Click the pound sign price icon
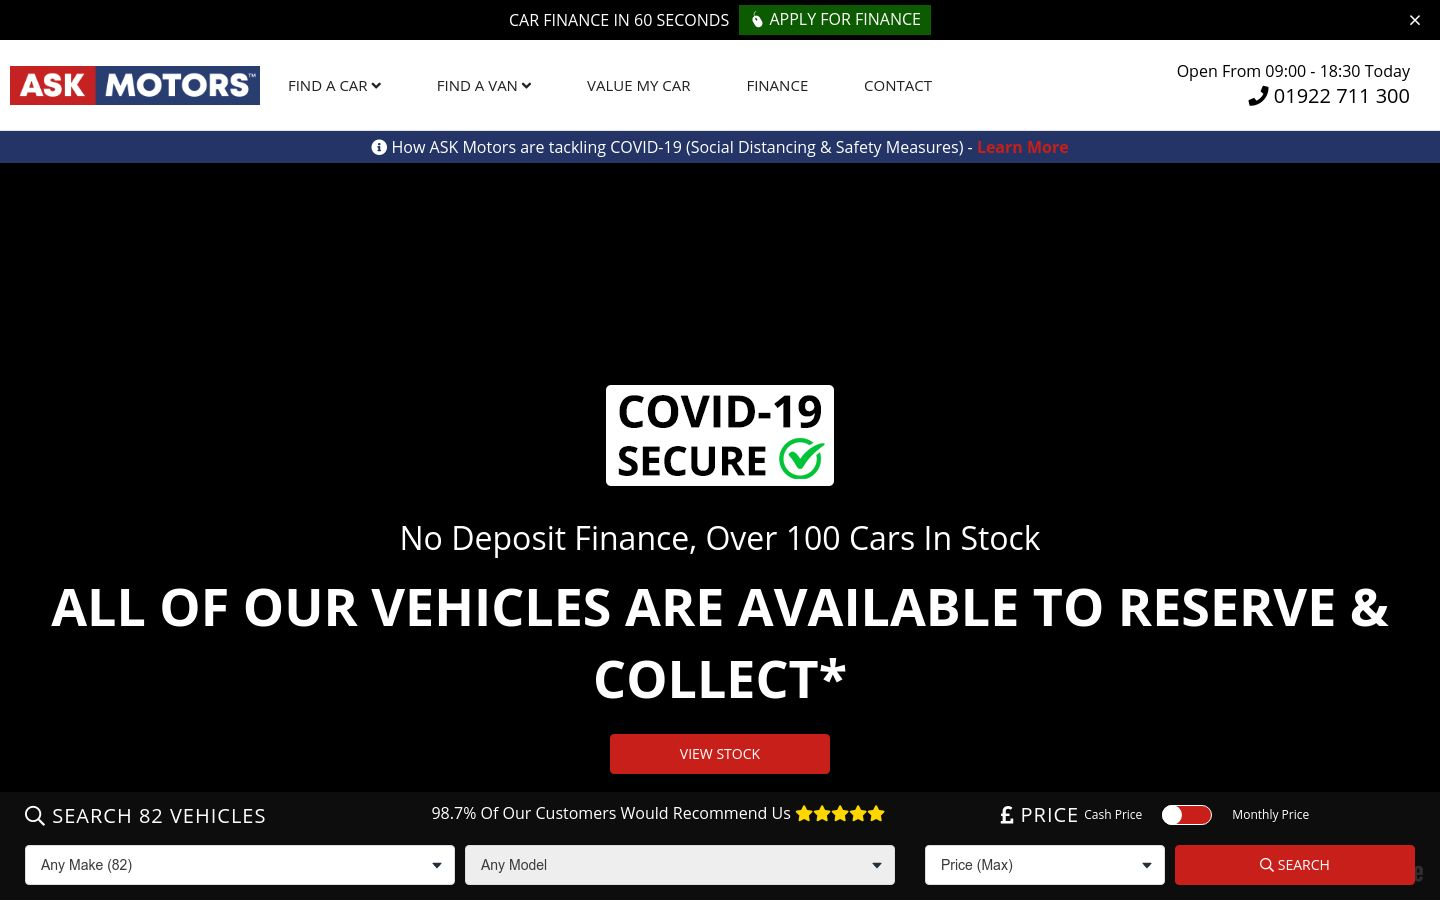Viewport: 1440px width, 900px height. [x=1007, y=815]
